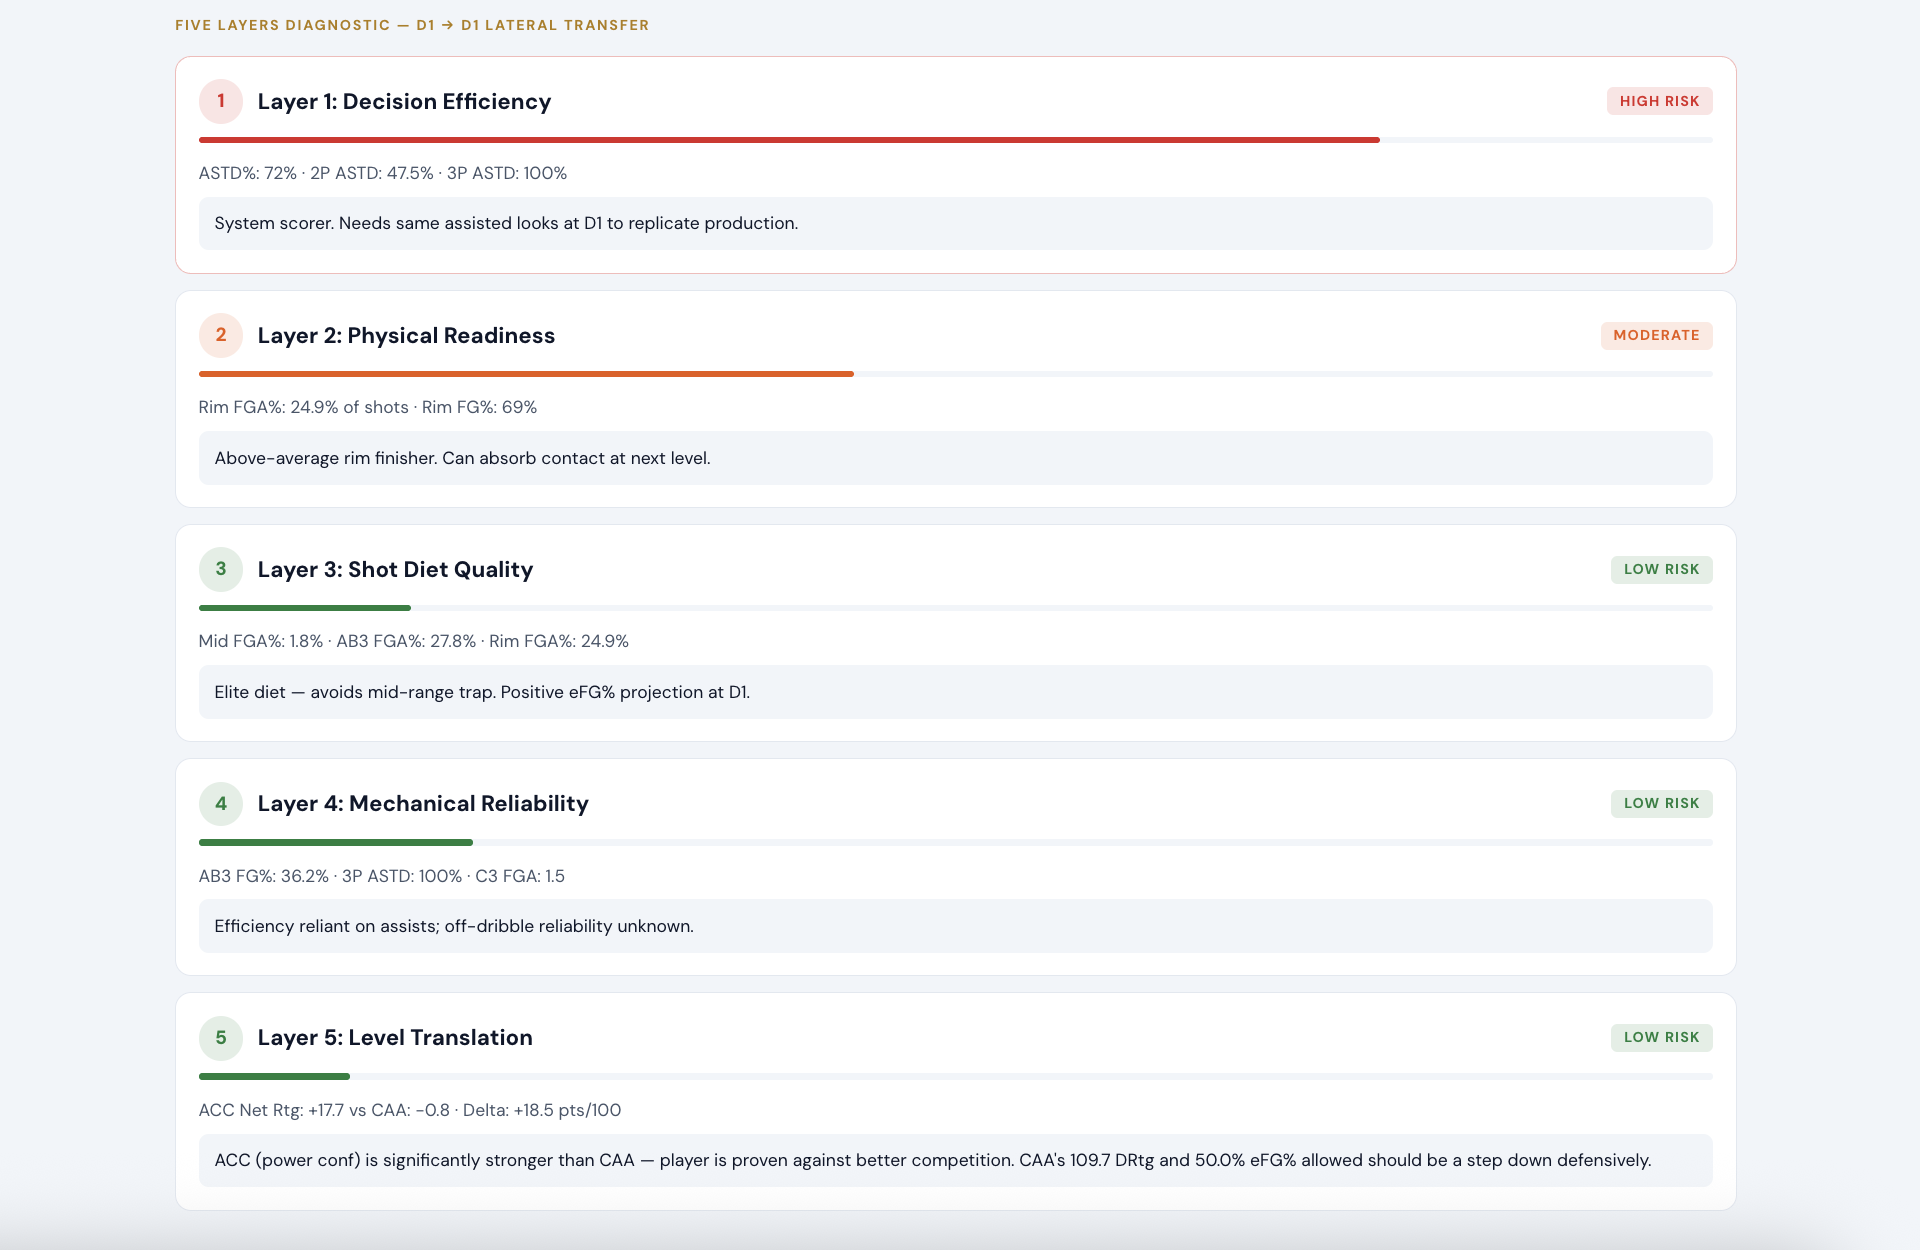The height and width of the screenshot is (1250, 1920).
Task: Select the Layer 4: Mechanical Reliability heading
Action: (x=423, y=803)
